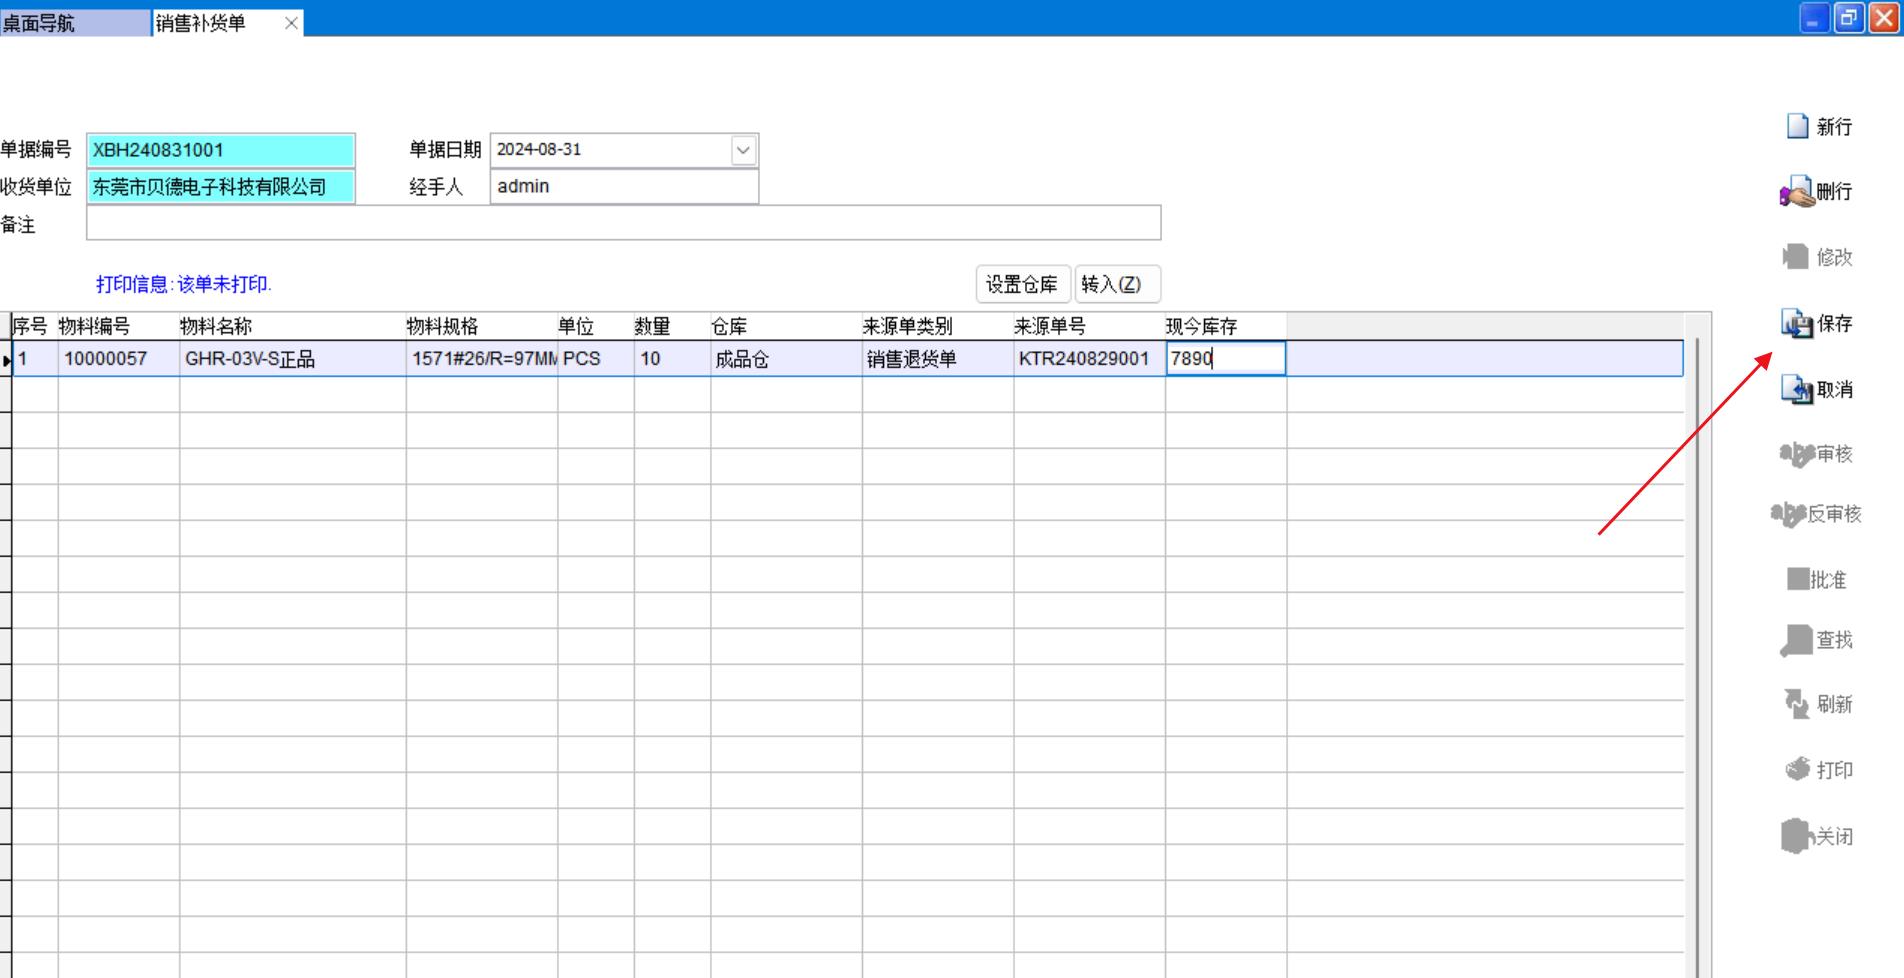Click the 备注 remarks input field
This screenshot has width=1904, height=978.
623,223
